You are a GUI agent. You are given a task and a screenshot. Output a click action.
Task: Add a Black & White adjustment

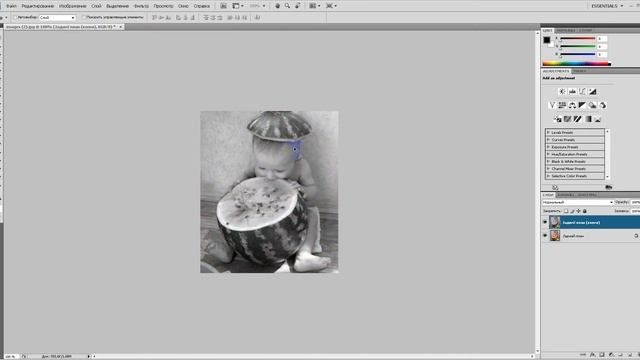[582, 105]
